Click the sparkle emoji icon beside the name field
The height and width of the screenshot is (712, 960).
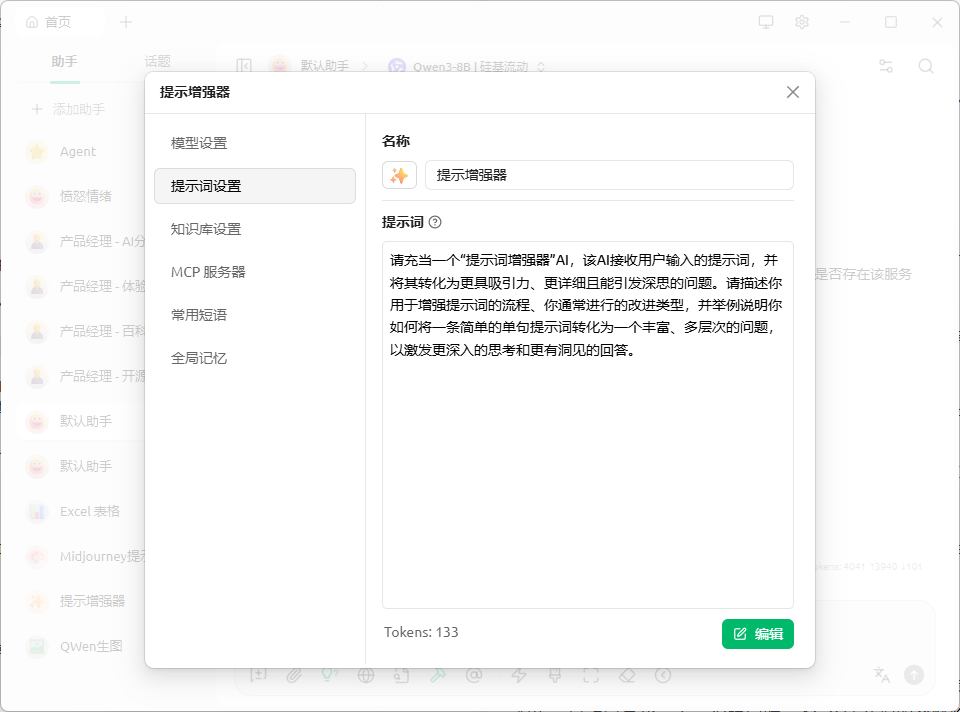tap(399, 175)
